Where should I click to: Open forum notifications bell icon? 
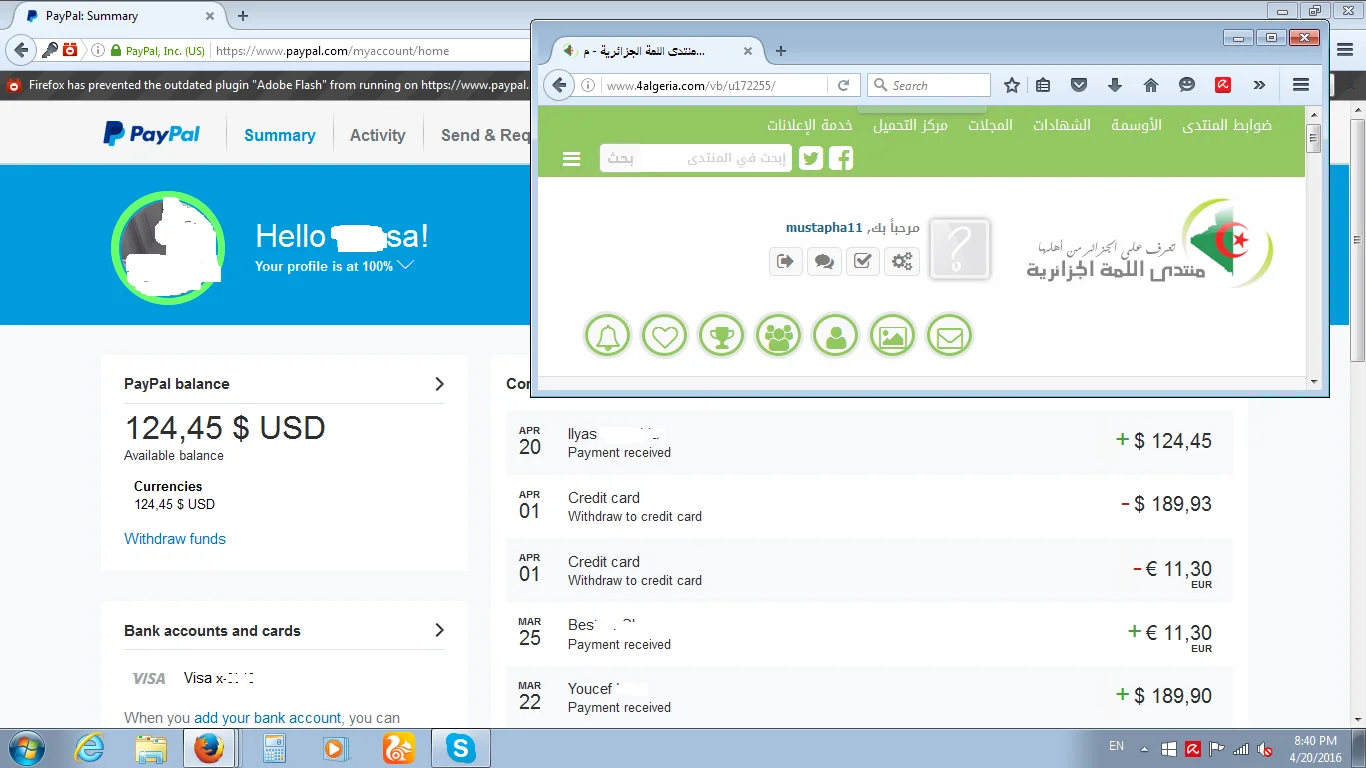[x=607, y=335]
